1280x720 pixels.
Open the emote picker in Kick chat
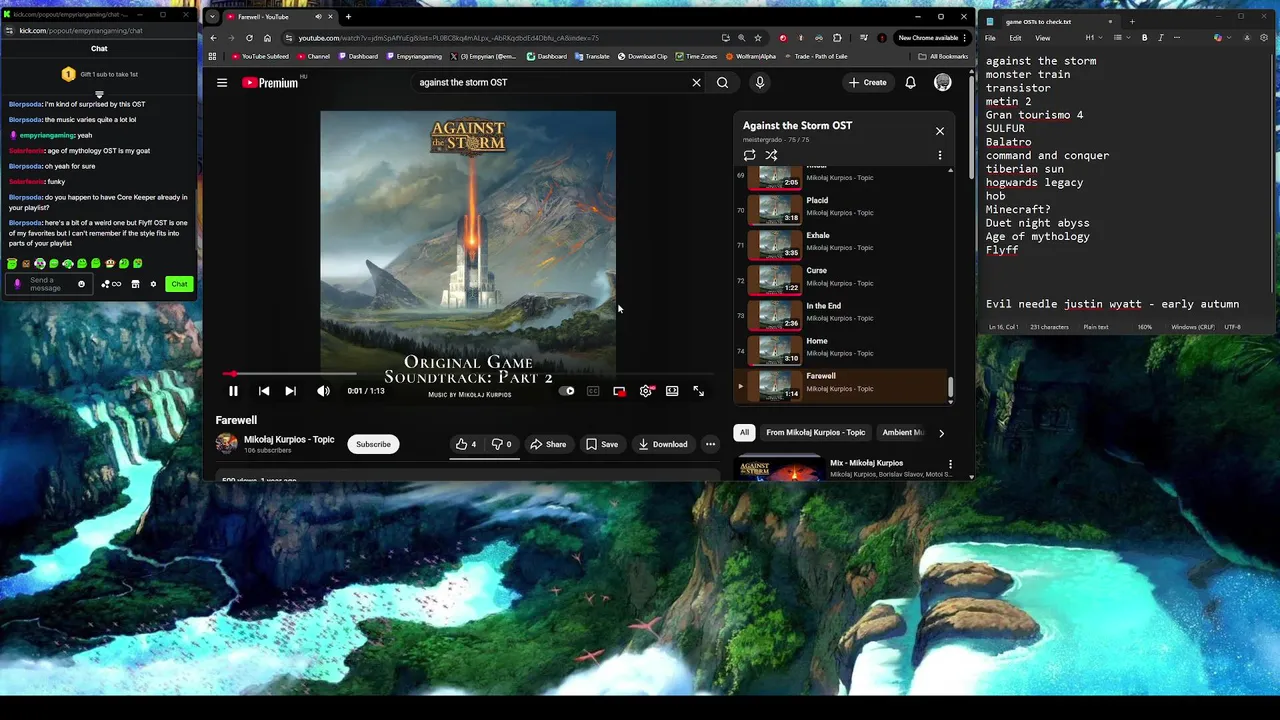[81, 284]
